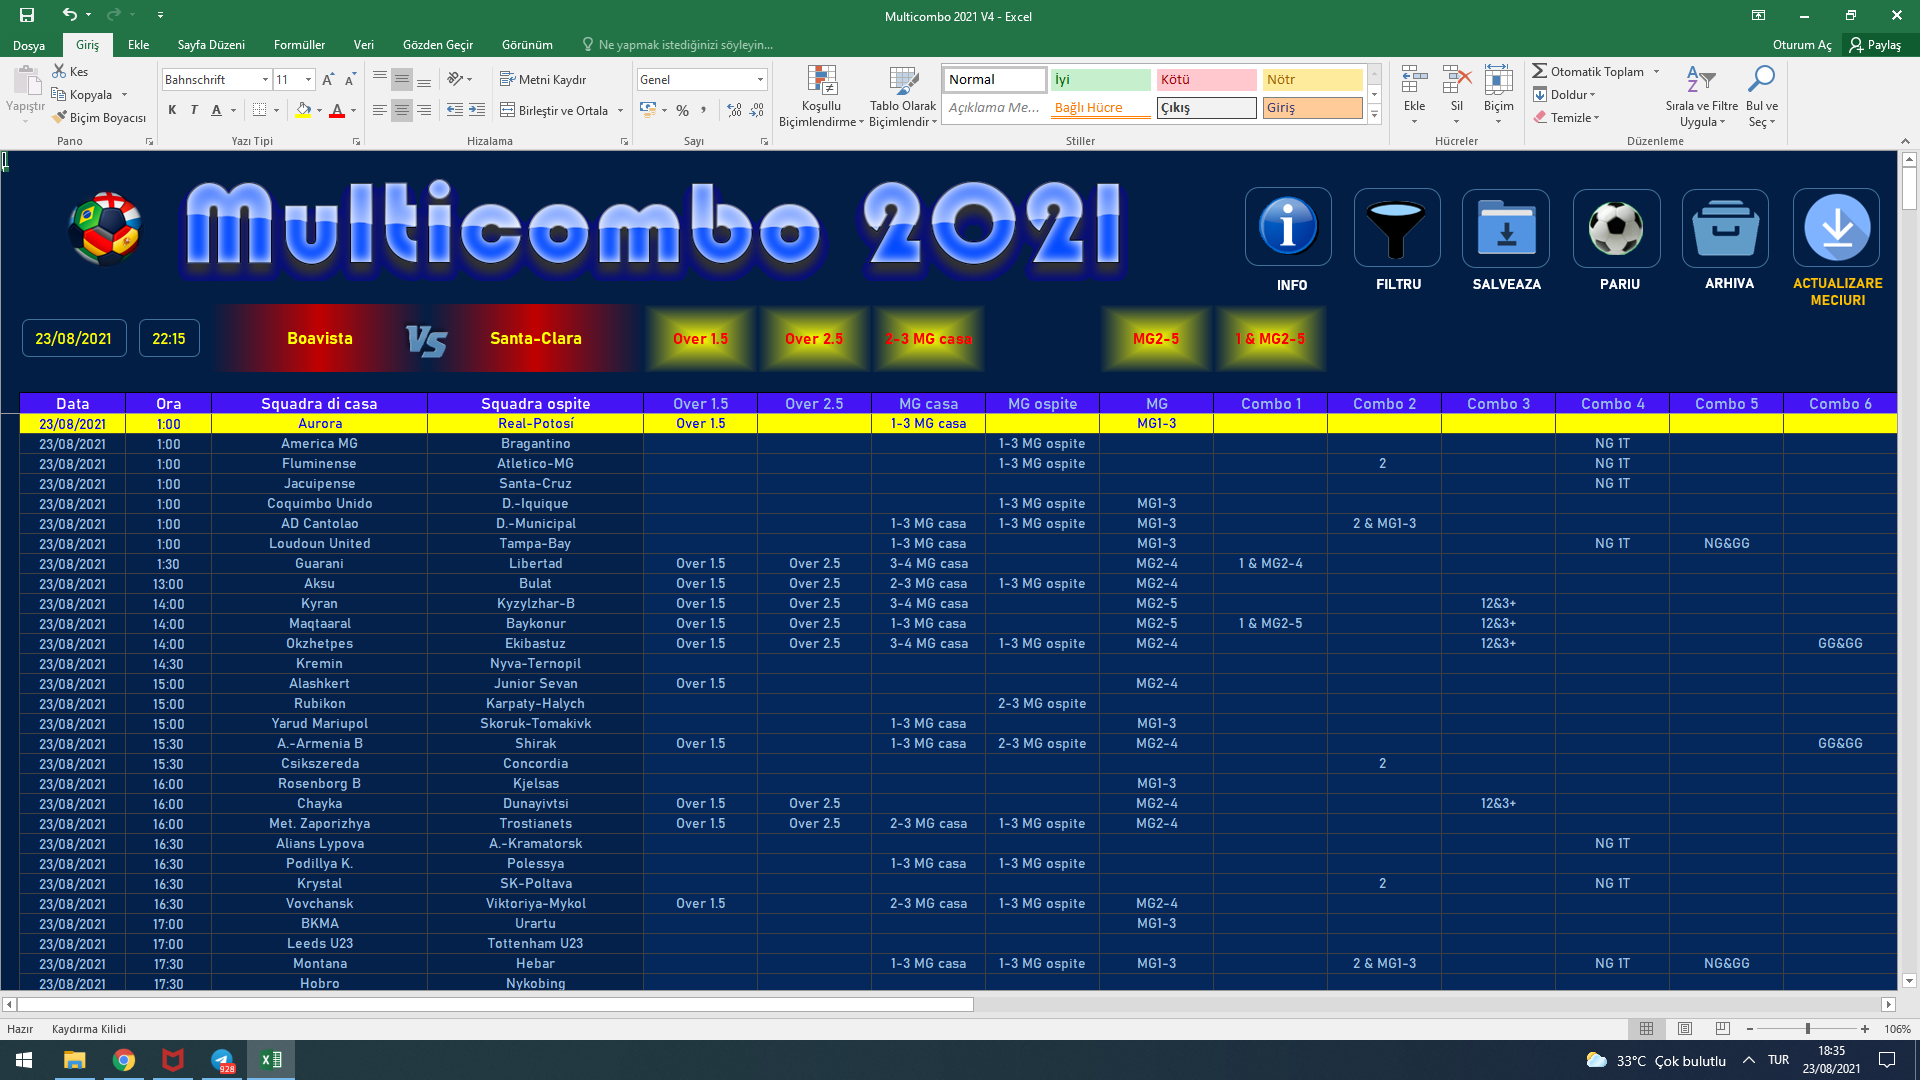Viewport: 1920px width, 1080px height.
Task: Click the Biçim format cells icon
Action: click(x=1498, y=80)
